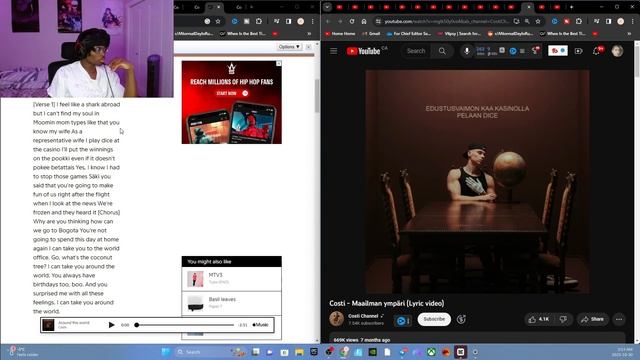Go back in YouTube browser window
The width and height of the screenshot is (640, 360).
[328, 21]
